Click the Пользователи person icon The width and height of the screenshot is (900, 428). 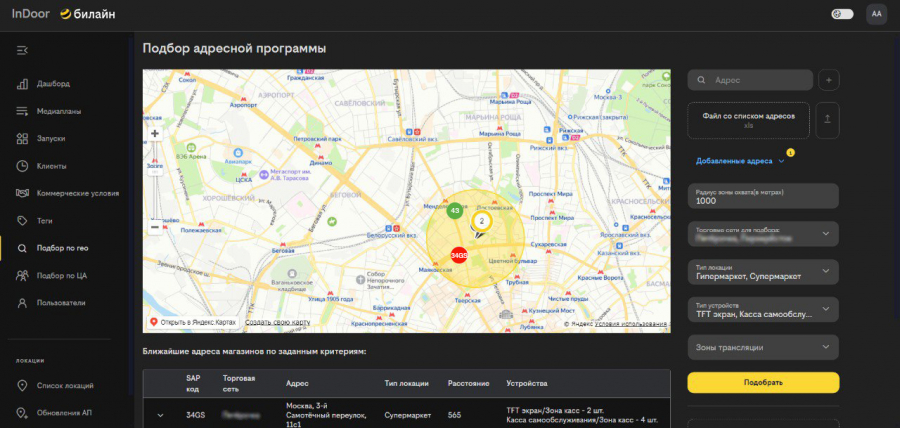pyautogui.click(x=23, y=302)
